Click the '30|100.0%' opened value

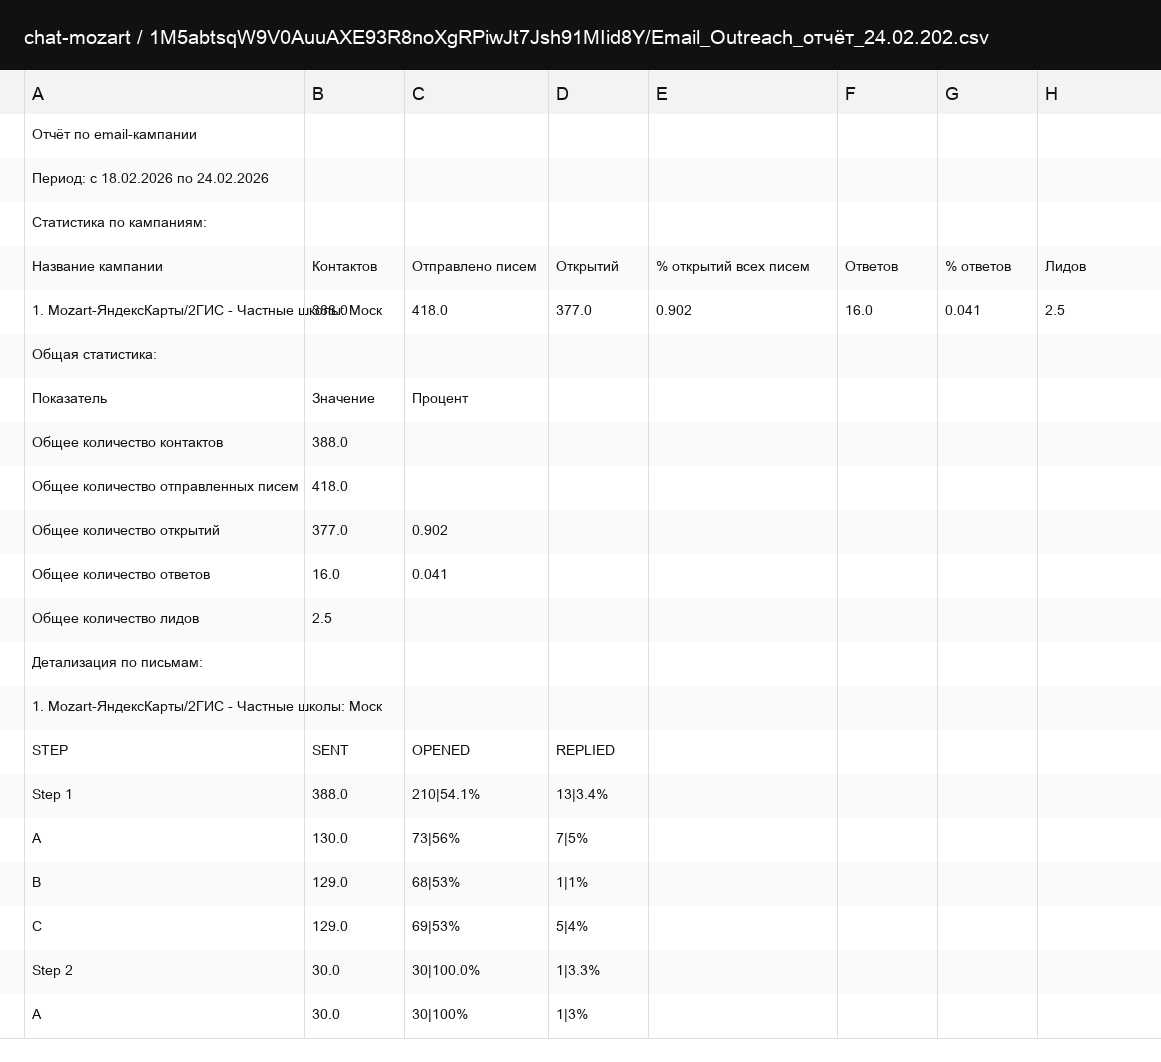(476, 971)
